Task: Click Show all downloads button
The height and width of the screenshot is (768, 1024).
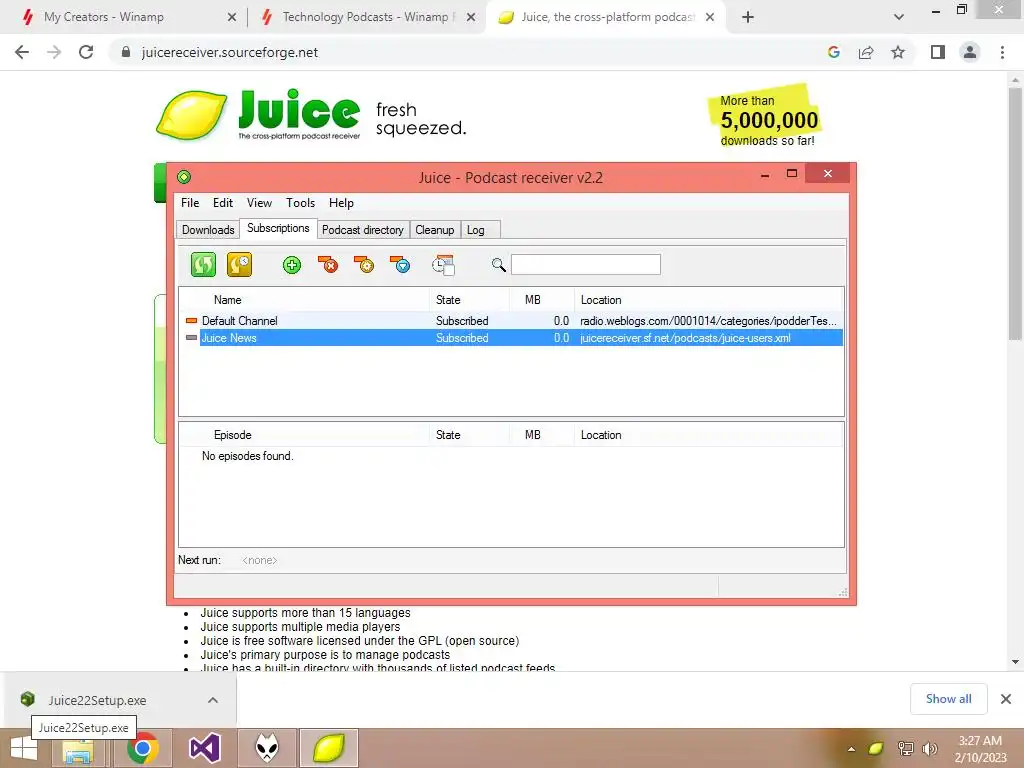Action: [949, 699]
